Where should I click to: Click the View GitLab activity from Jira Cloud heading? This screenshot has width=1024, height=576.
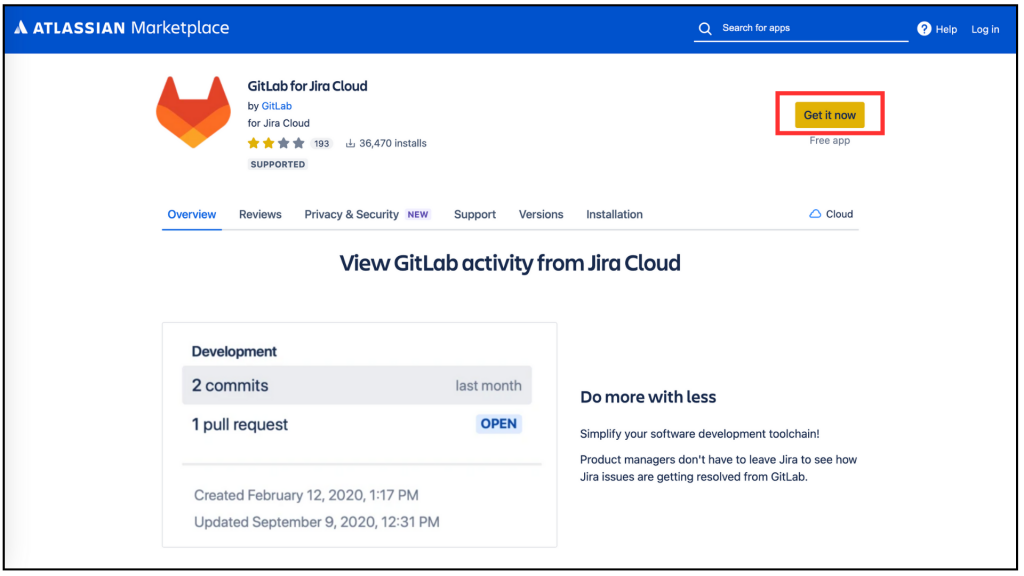510,263
